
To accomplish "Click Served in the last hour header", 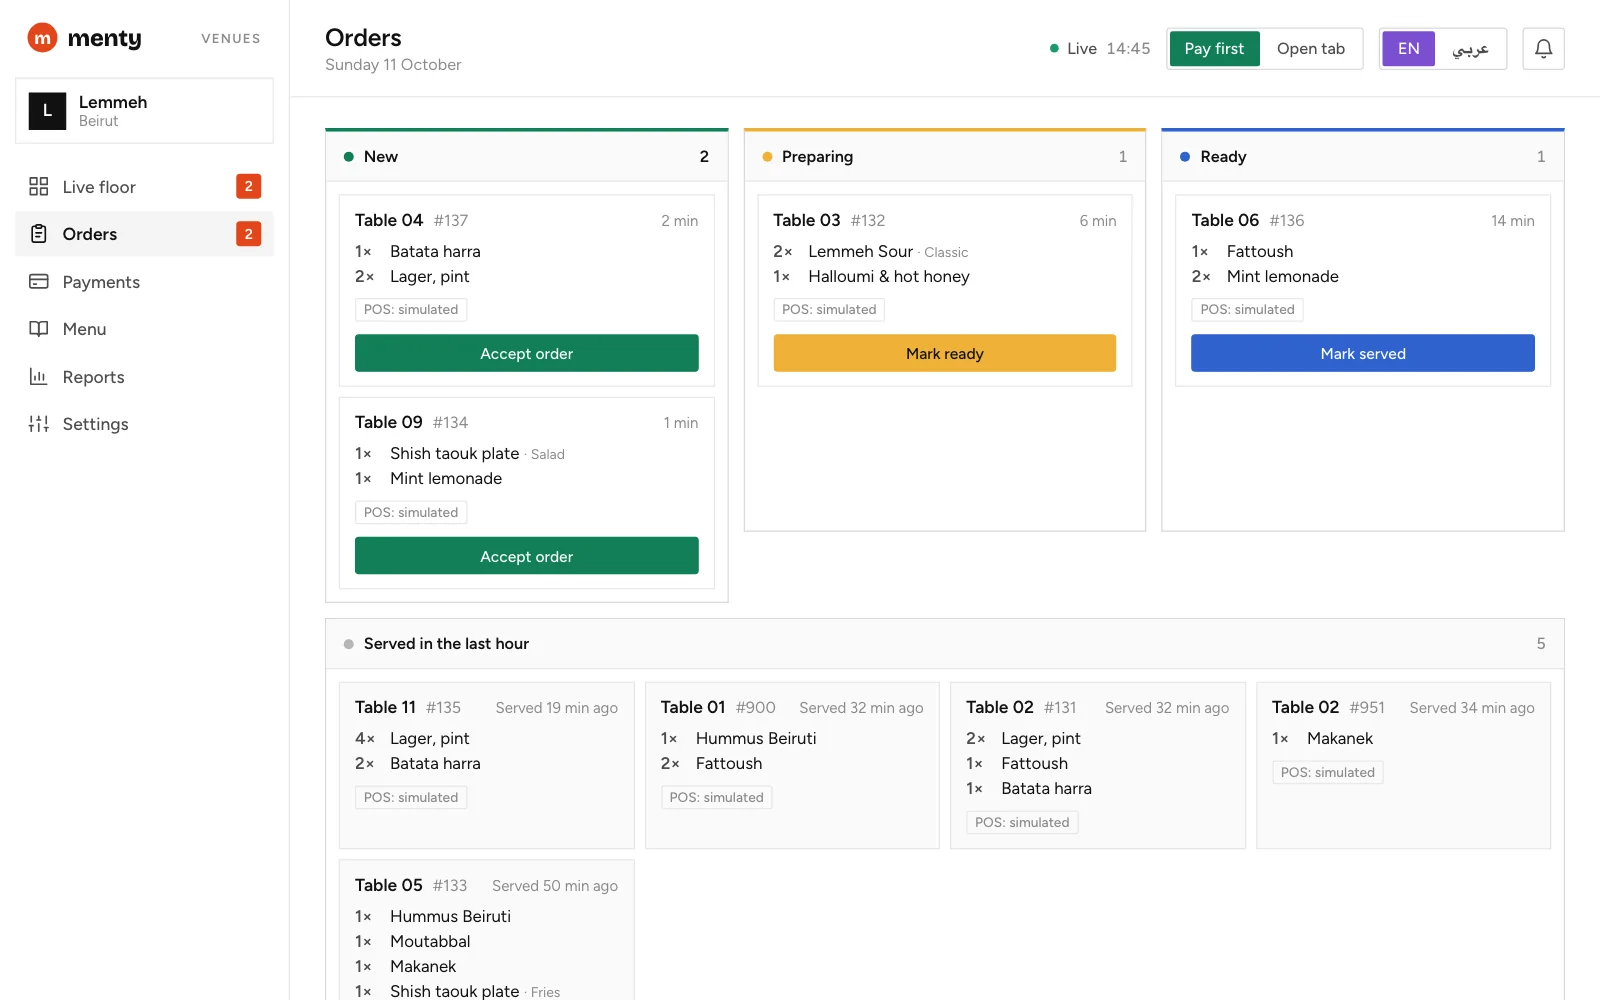I will coord(944,644).
